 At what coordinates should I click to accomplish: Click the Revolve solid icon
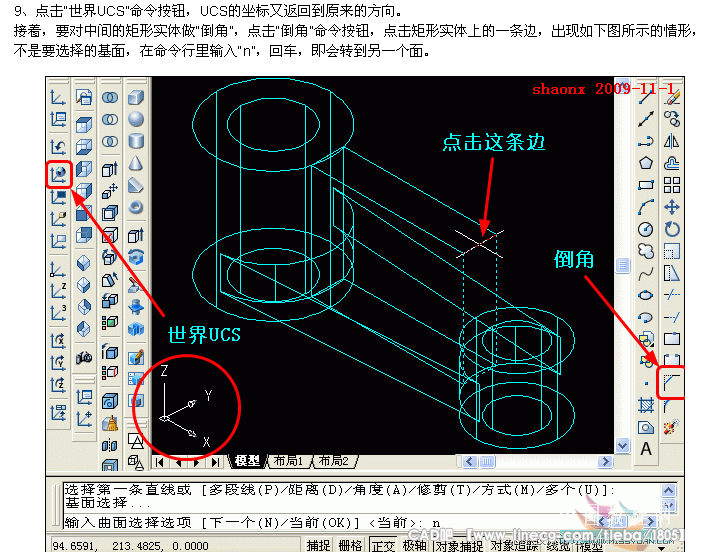[x=136, y=257]
